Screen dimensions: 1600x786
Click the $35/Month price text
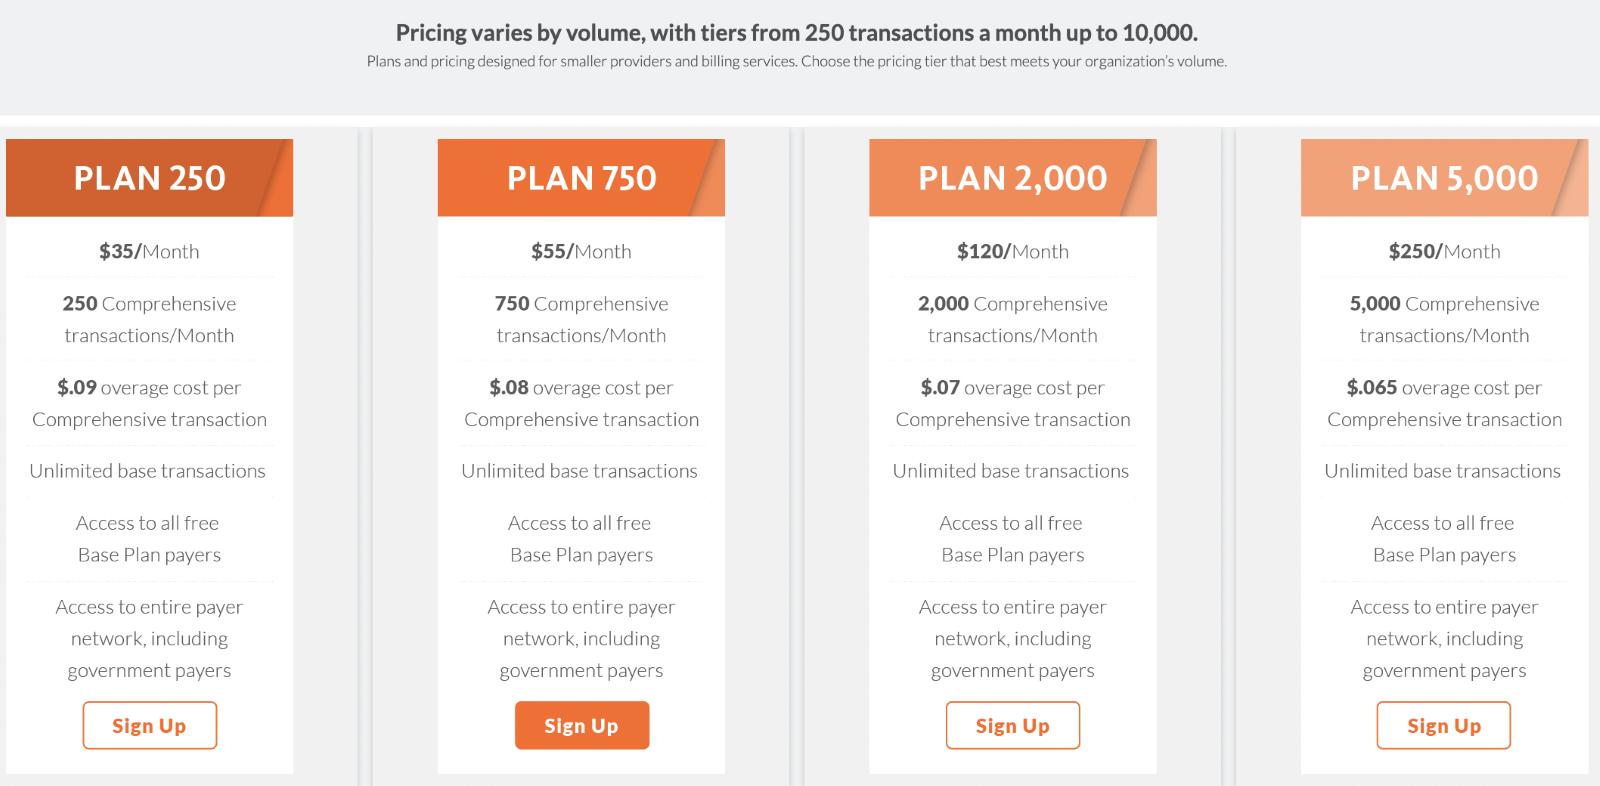coord(149,252)
